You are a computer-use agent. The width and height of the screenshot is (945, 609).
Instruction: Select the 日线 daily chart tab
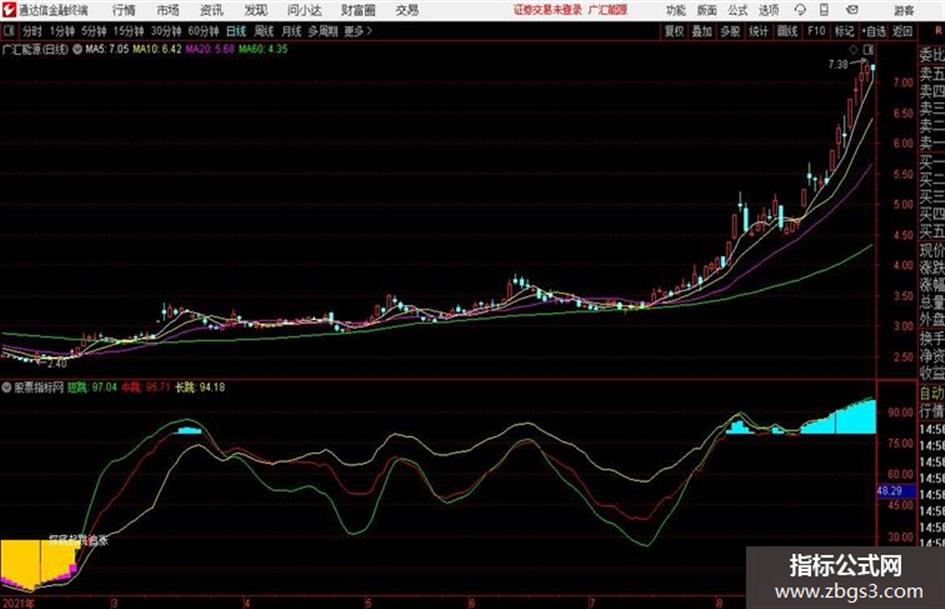[236, 31]
